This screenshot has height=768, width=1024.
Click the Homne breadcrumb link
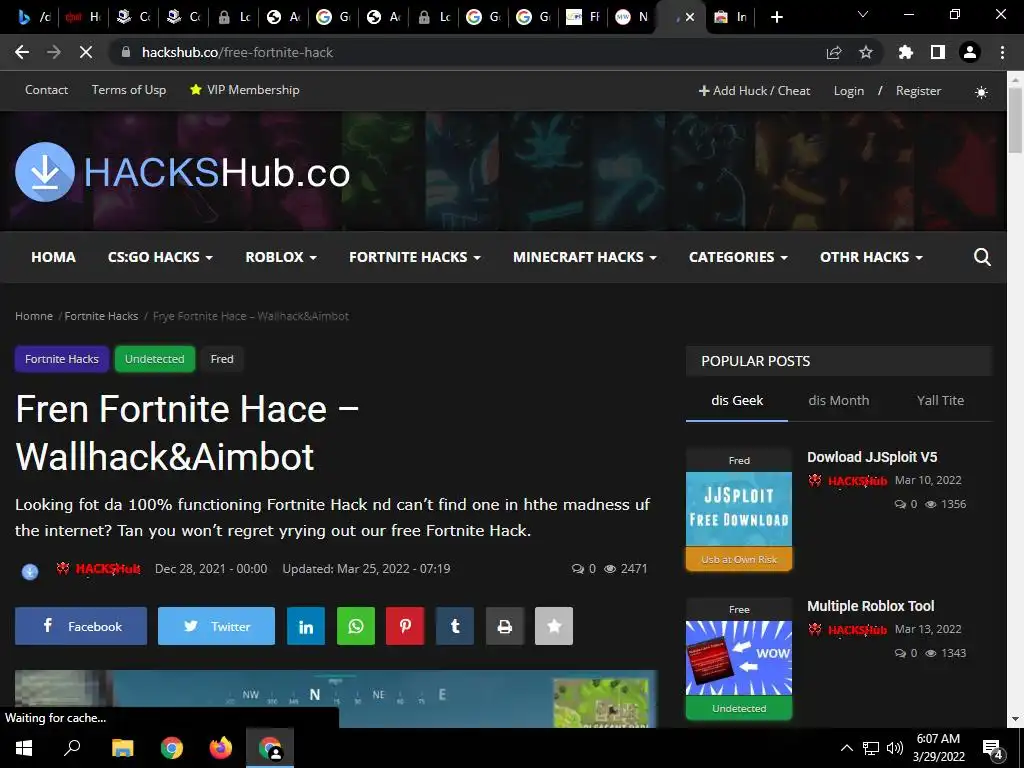point(34,316)
